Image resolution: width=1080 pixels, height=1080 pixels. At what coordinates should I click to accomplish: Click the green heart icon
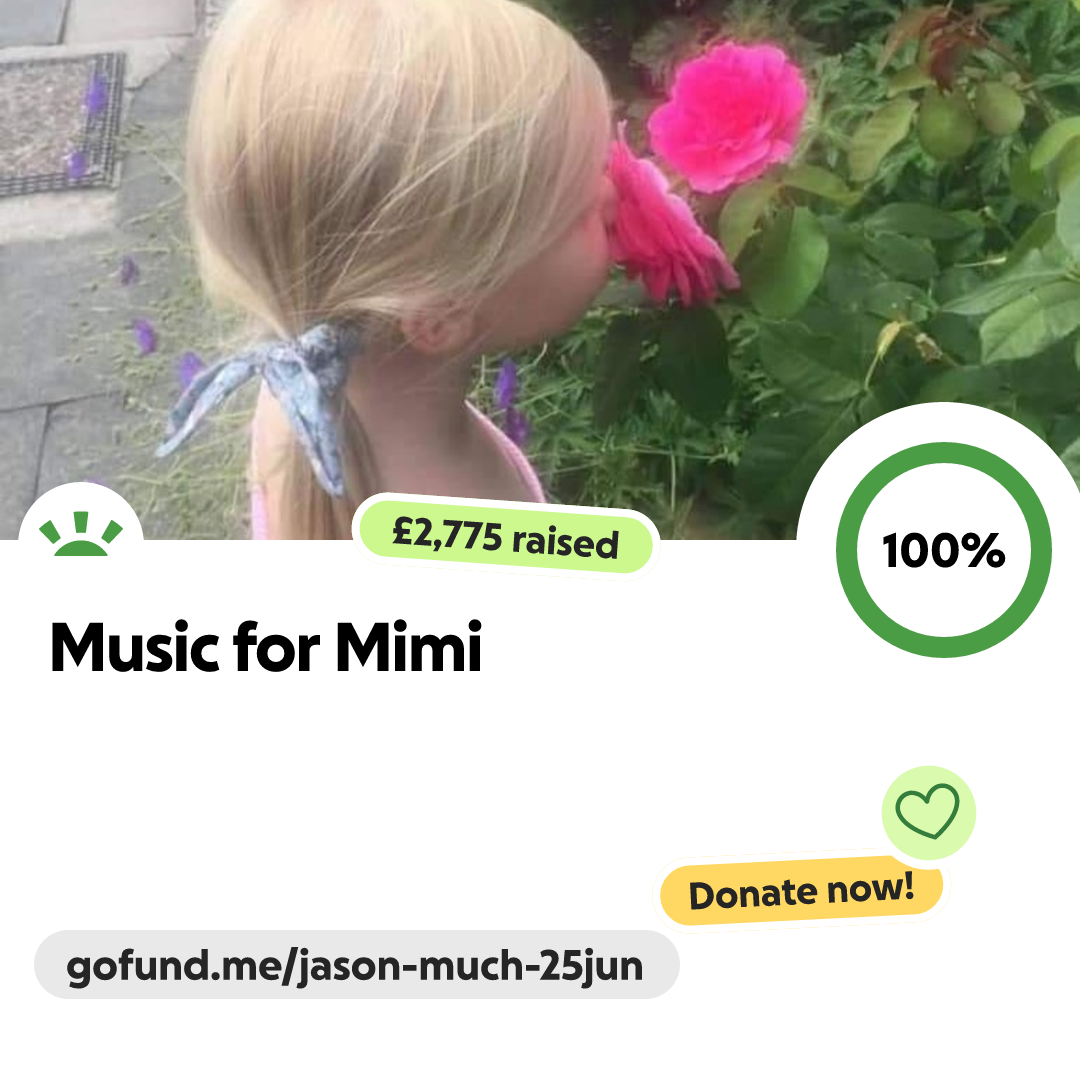[x=927, y=811]
